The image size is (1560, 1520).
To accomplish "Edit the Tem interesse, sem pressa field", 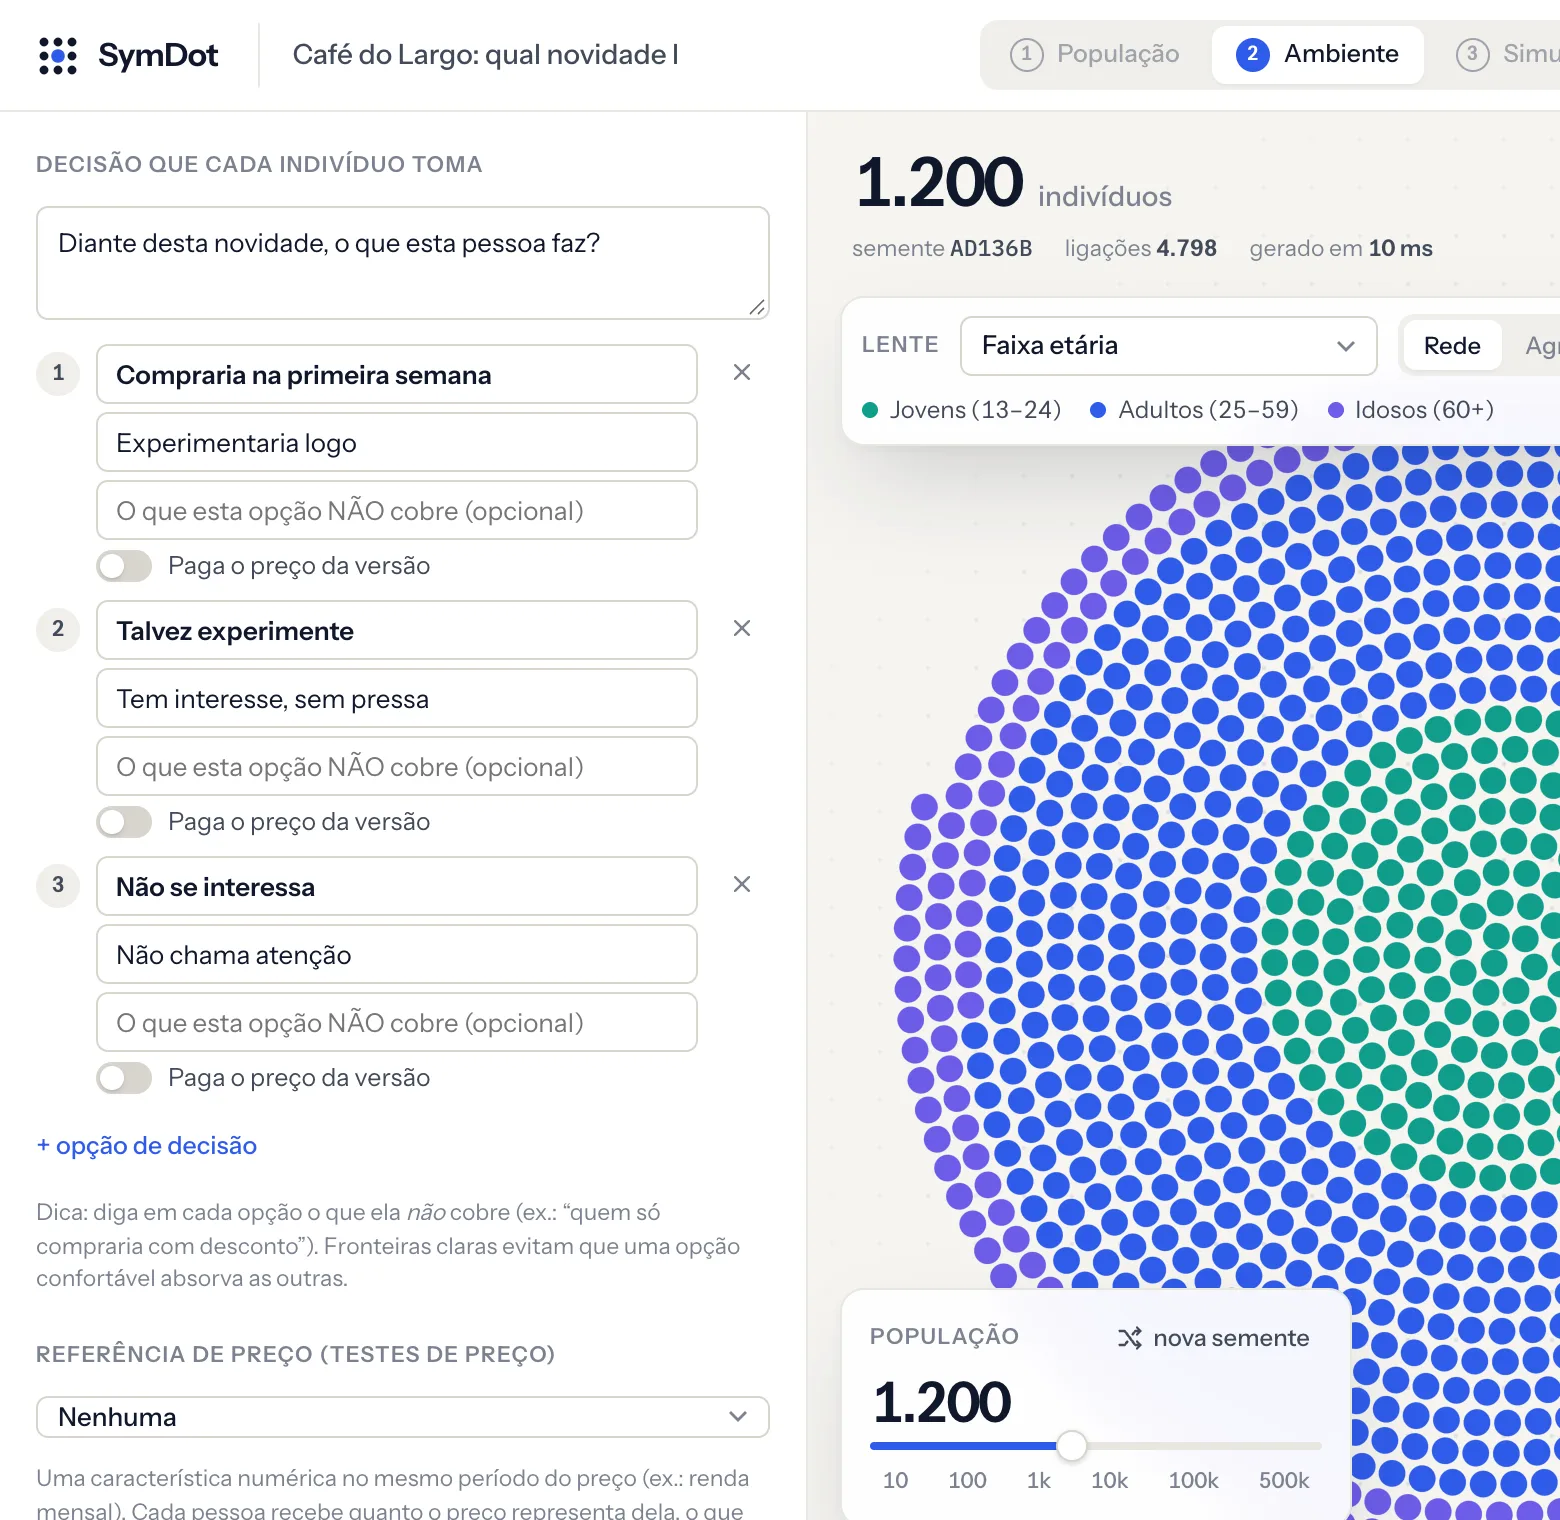I will [397, 698].
